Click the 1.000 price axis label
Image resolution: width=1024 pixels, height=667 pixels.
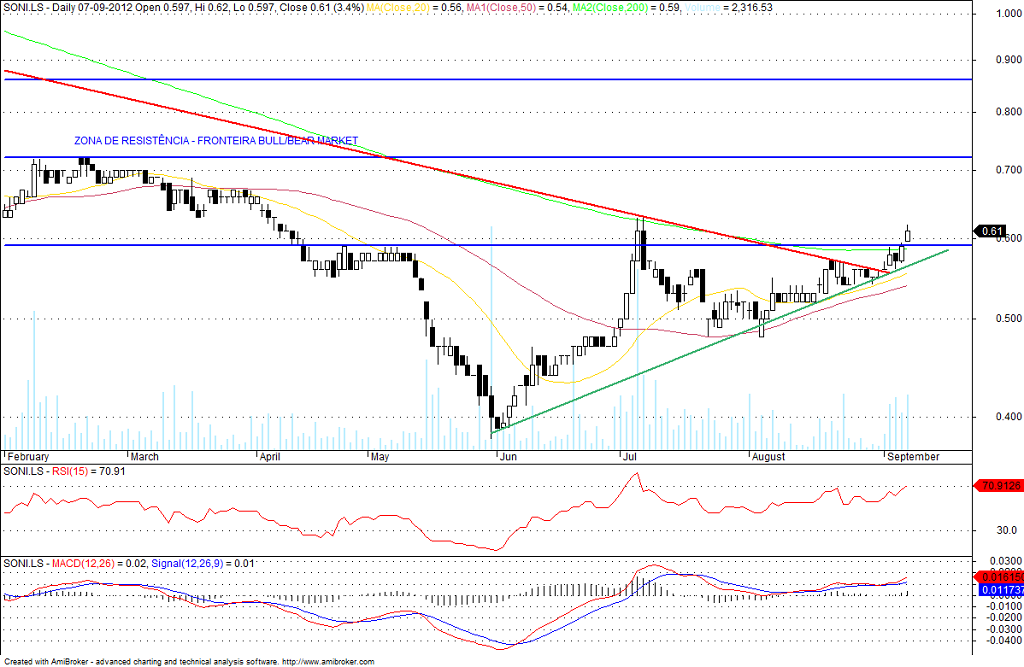click(1008, 14)
